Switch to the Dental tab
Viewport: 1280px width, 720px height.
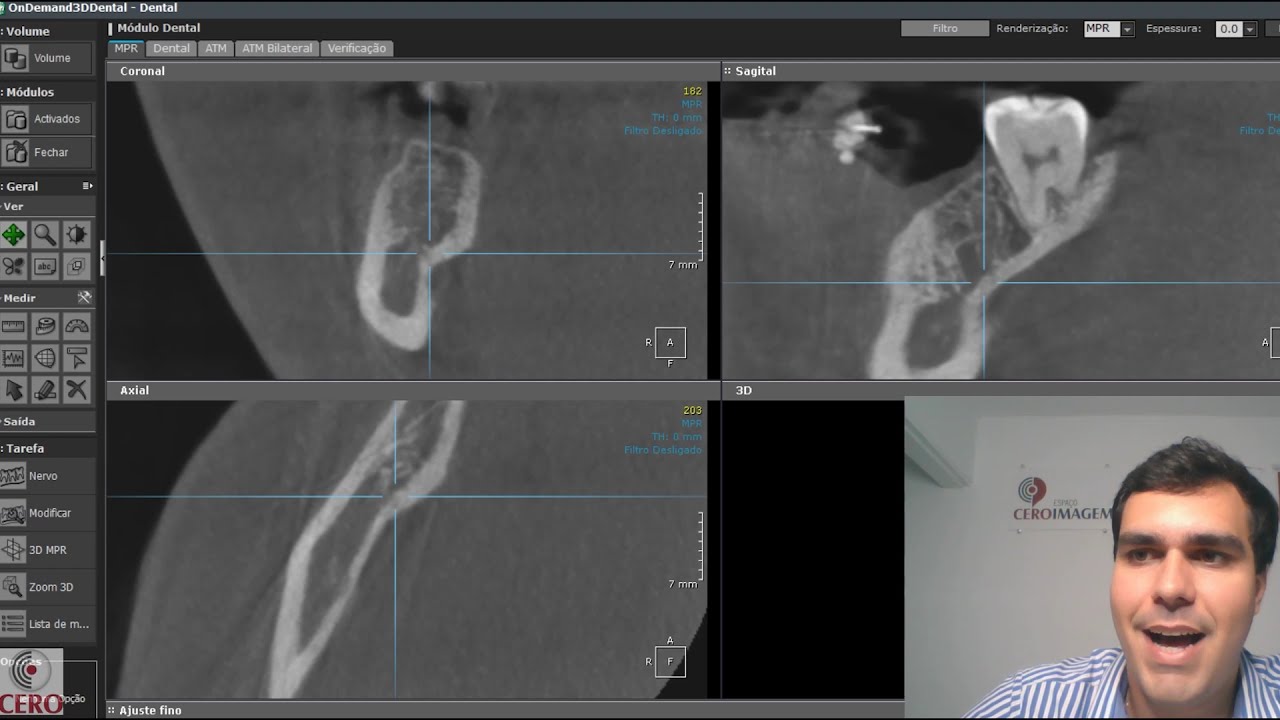[x=171, y=48]
